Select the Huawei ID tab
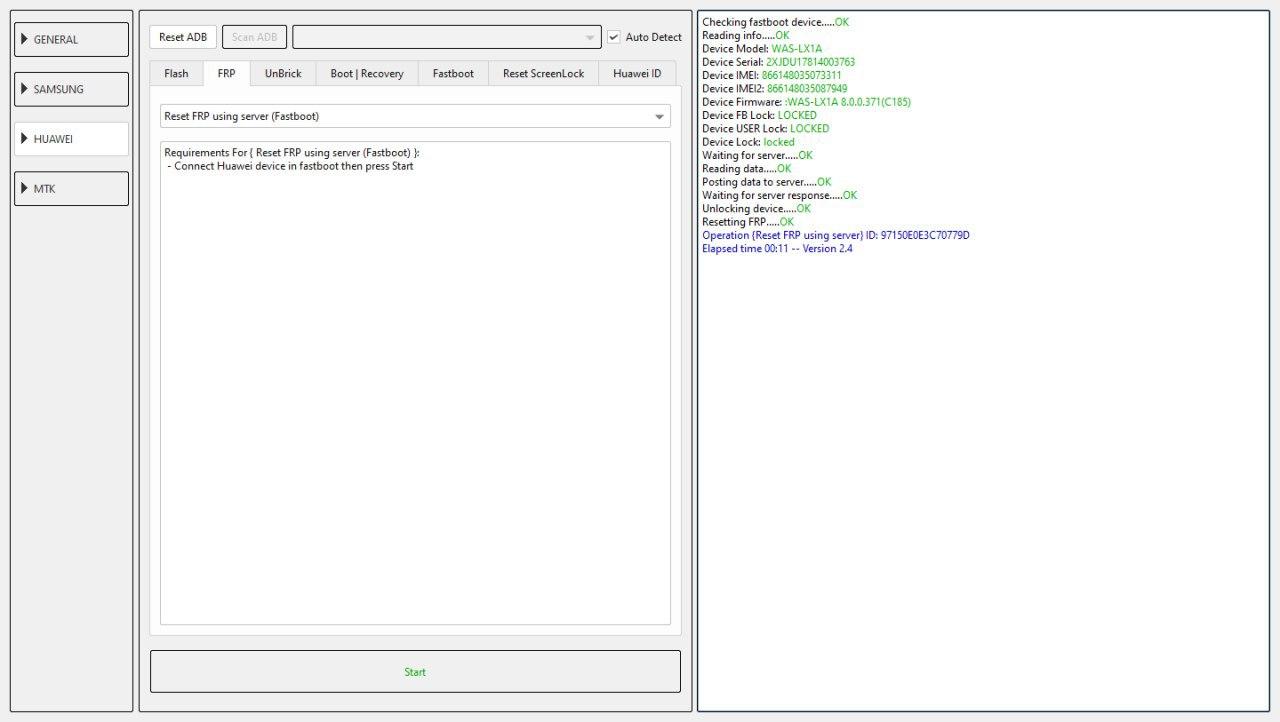The height and width of the screenshot is (722, 1280). pyautogui.click(x=637, y=73)
